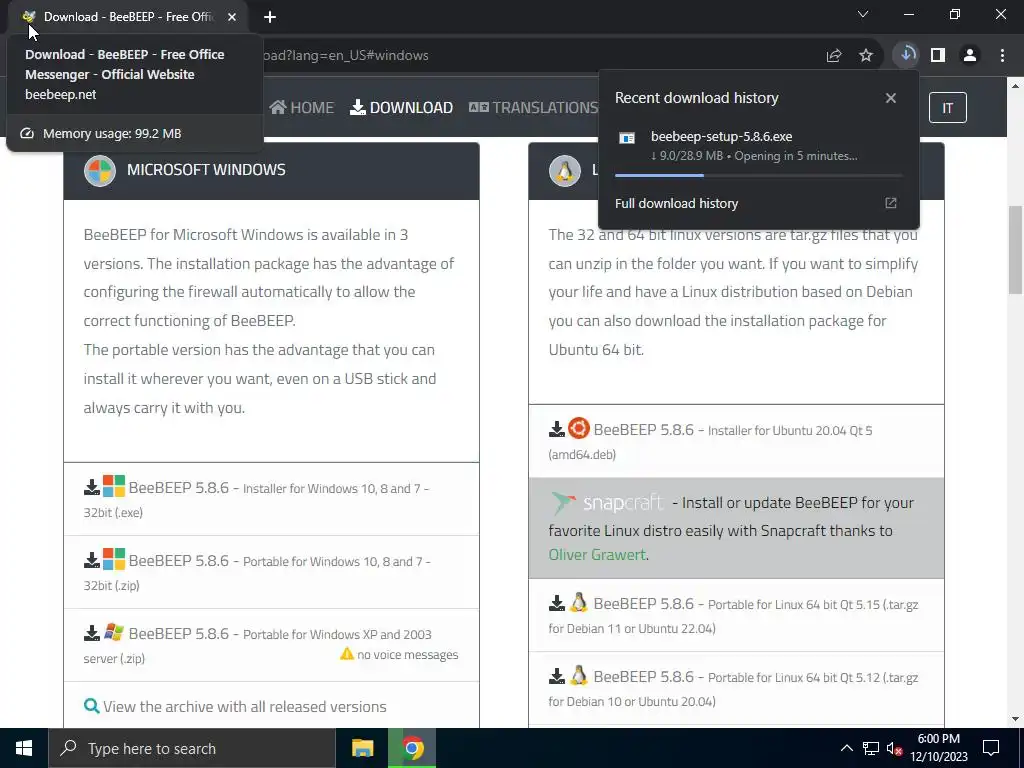Image resolution: width=1024 pixels, height=768 pixels.
Task: Click download arrow icon on the Qt 5.15 row
Action: (556, 603)
